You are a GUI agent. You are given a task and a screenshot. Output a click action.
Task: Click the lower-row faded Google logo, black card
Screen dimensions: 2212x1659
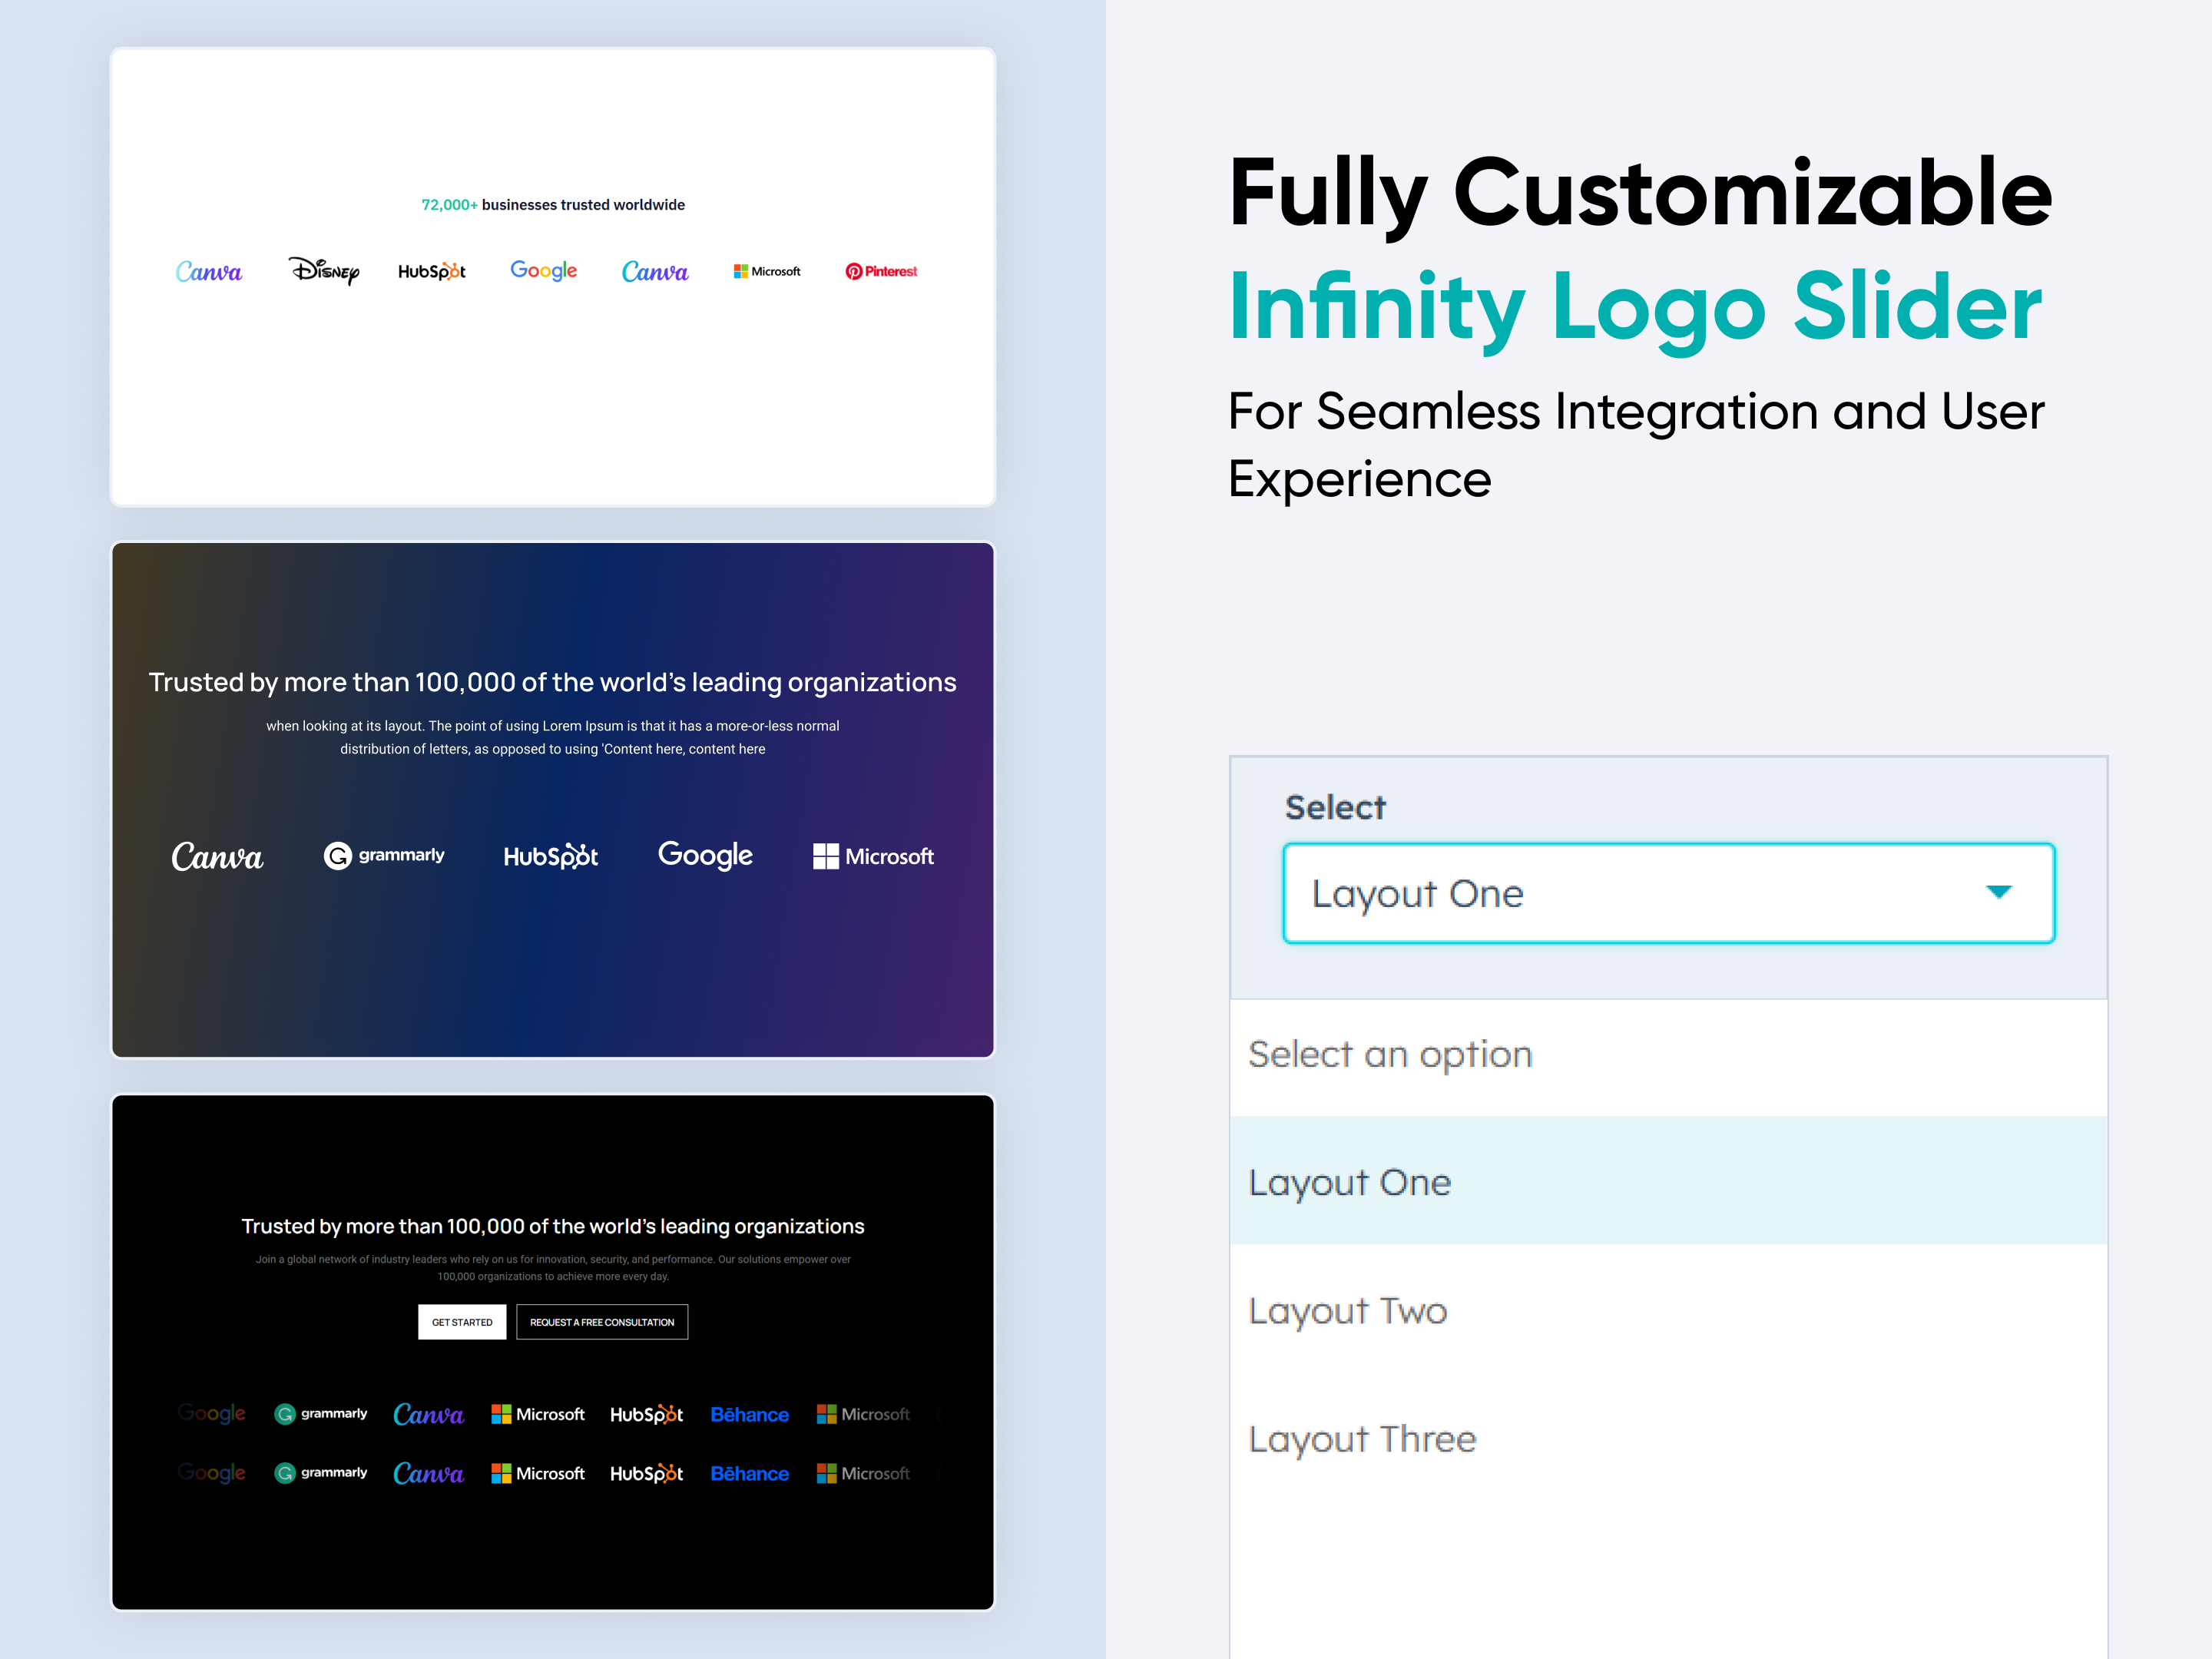212,1472
